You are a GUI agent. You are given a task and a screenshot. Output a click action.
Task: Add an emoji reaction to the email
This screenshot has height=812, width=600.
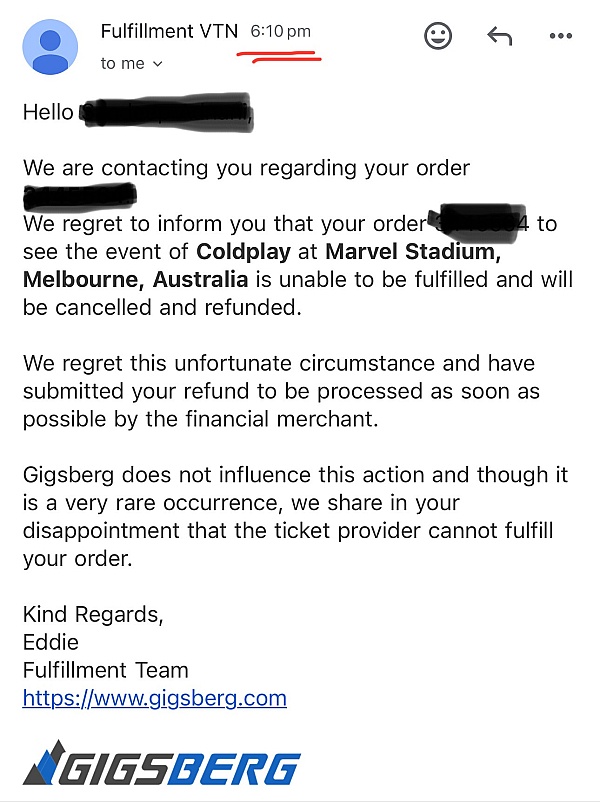coord(438,36)
